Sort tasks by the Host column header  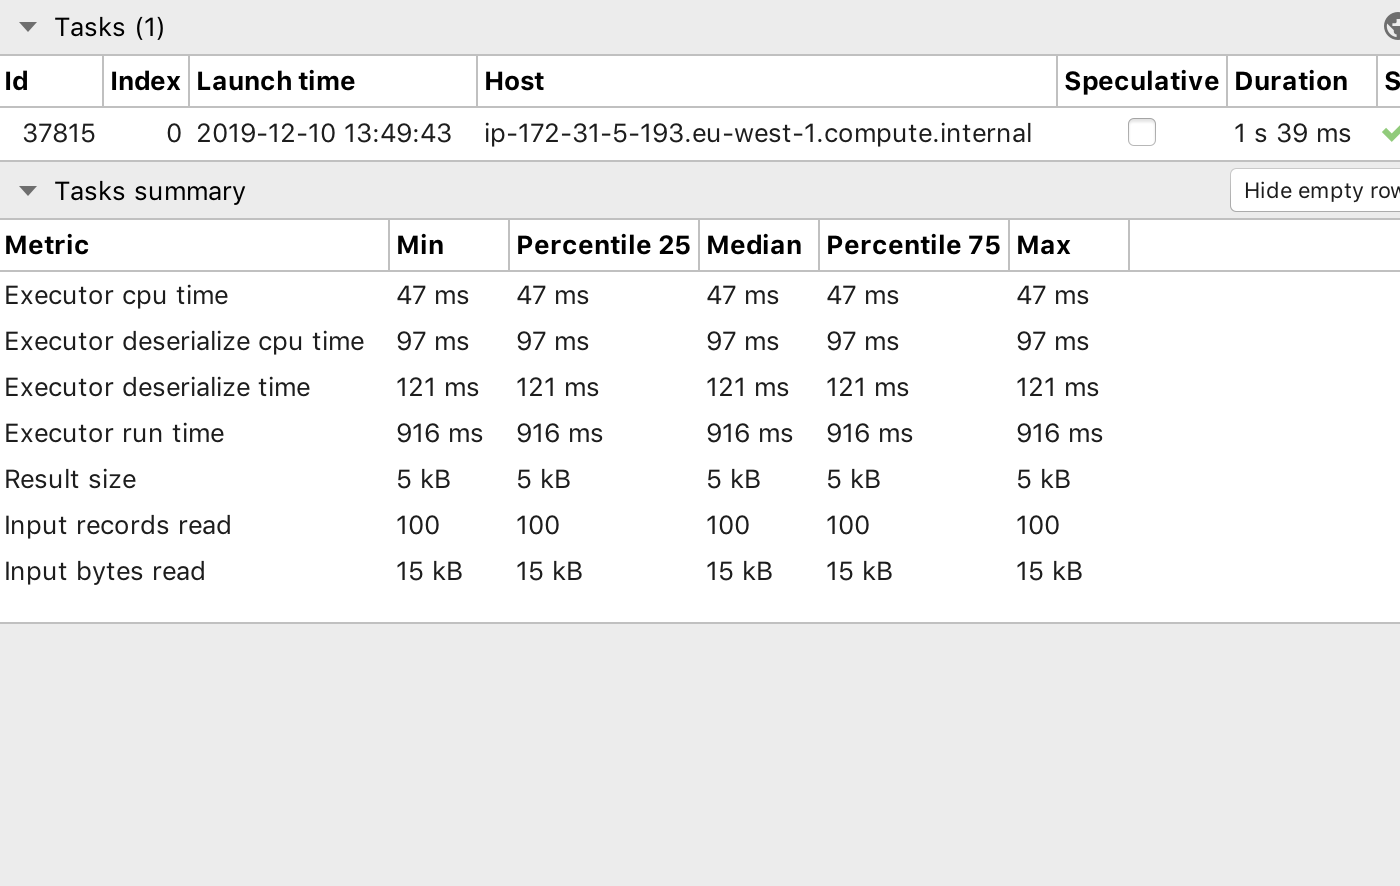tap(767, 81)
